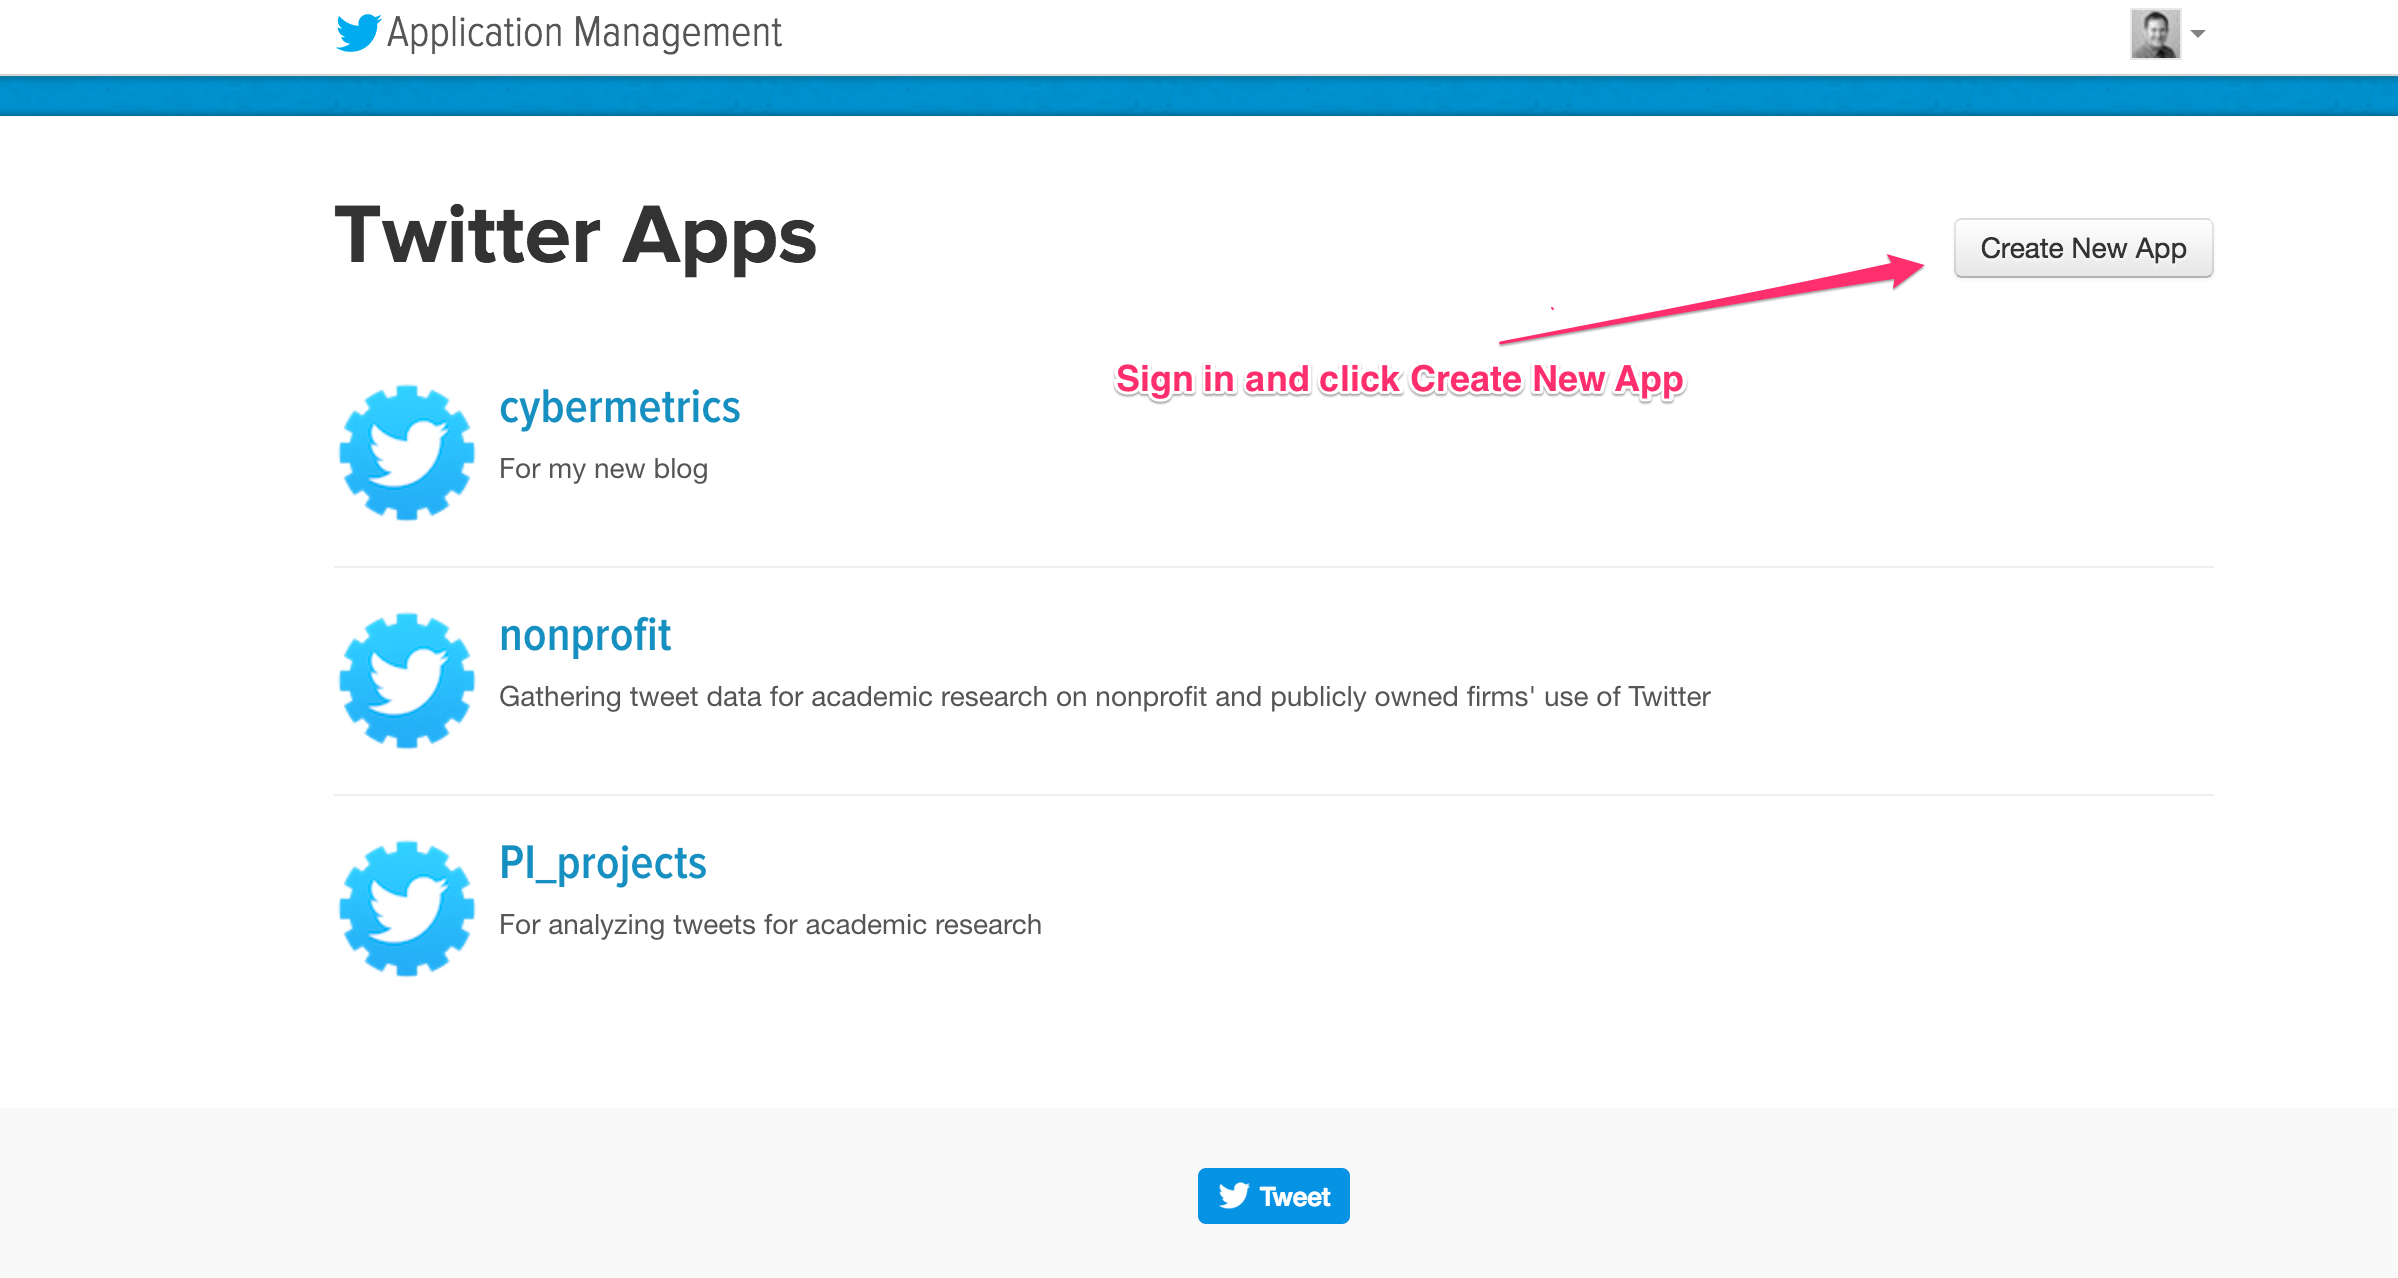Click the PI_projects gear bird icon
The image size is (2398, 1278).
point(406,908)
